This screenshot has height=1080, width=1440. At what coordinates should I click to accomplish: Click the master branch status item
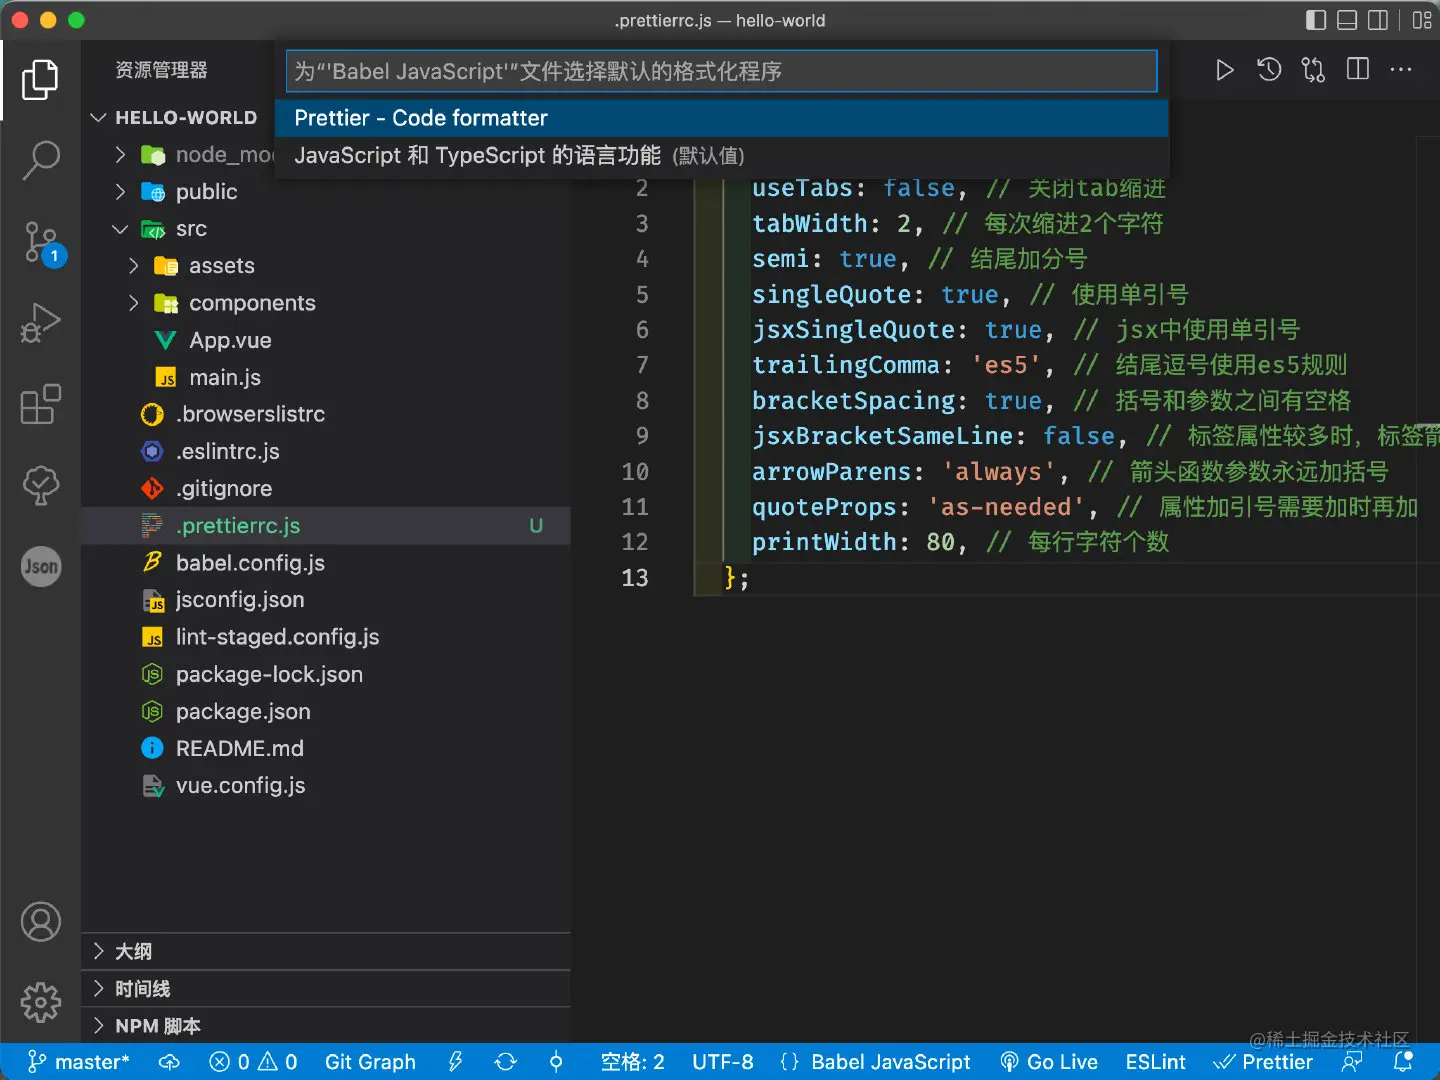pos(79,1062)
